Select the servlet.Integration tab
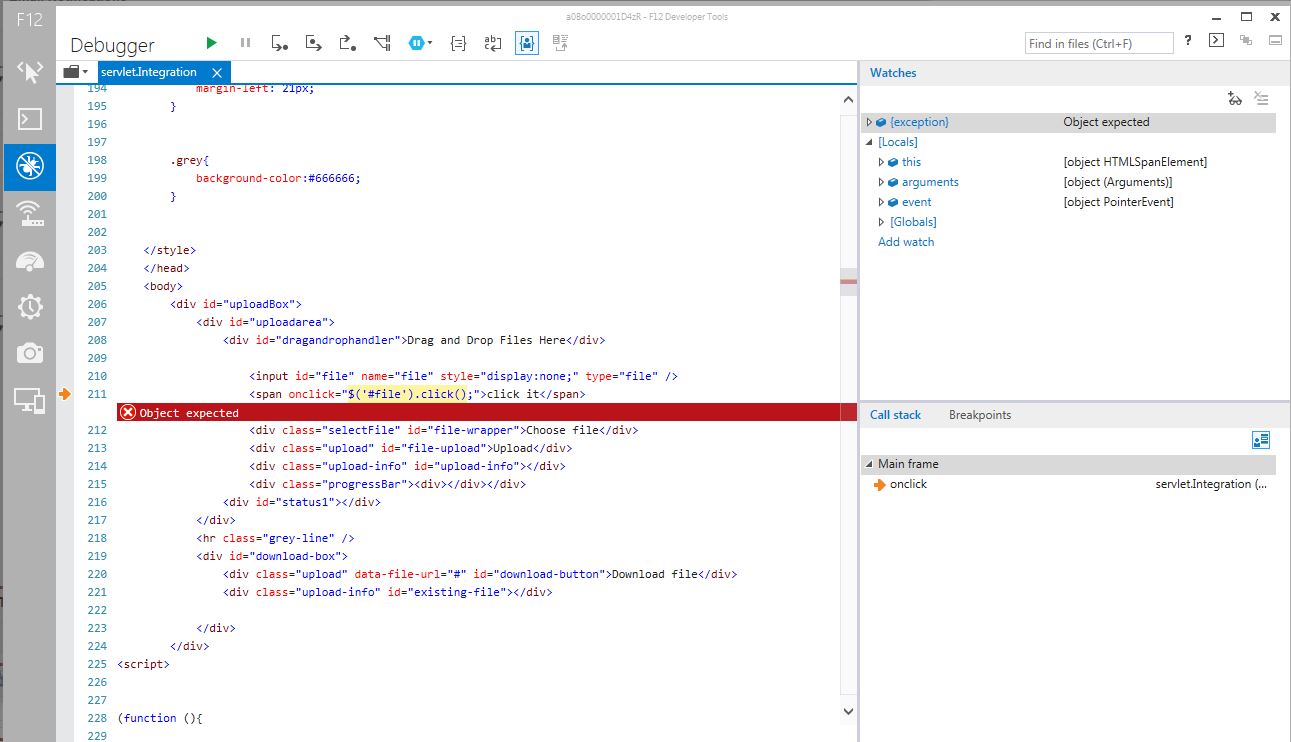 149,72
